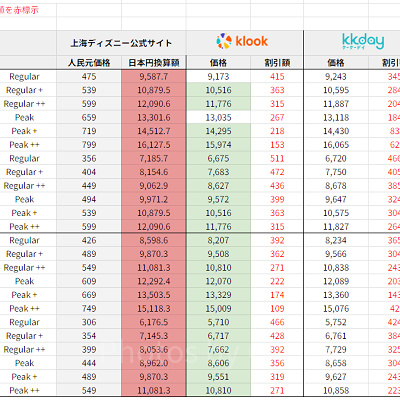
Task: Click the klook price 13,035
Action: [x=218, y=118]
